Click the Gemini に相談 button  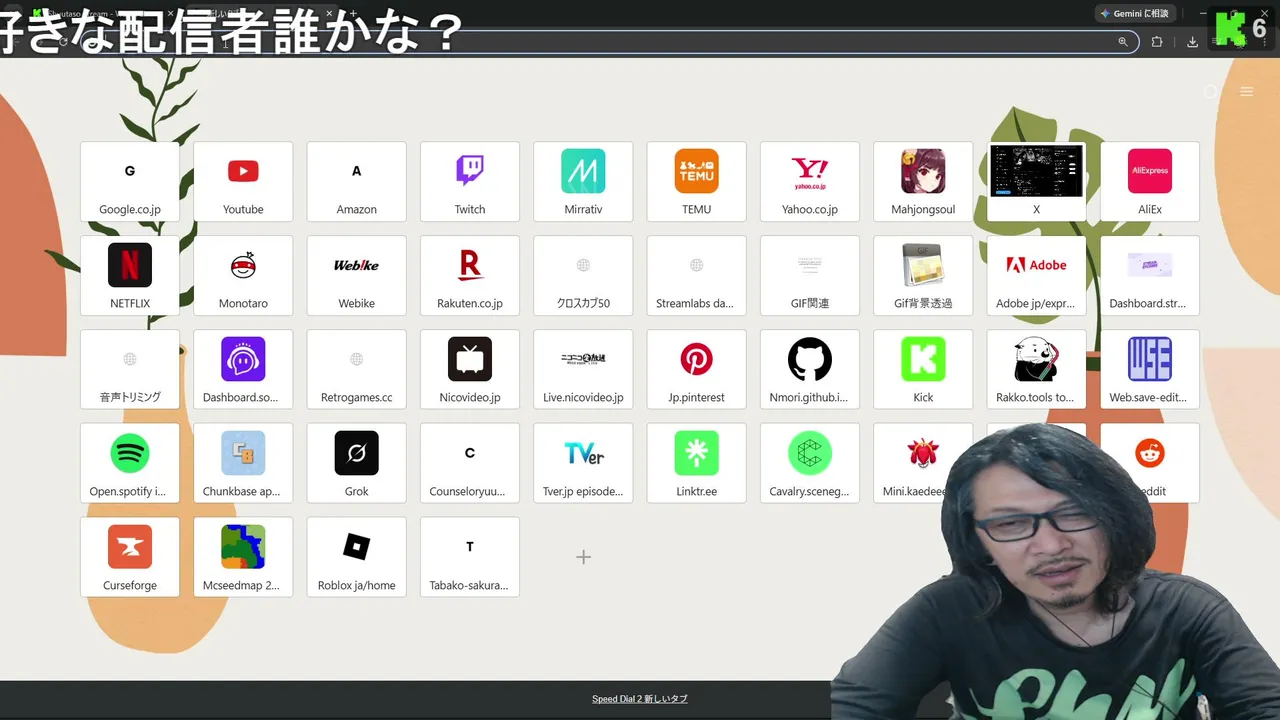(x=1134, y=13)
